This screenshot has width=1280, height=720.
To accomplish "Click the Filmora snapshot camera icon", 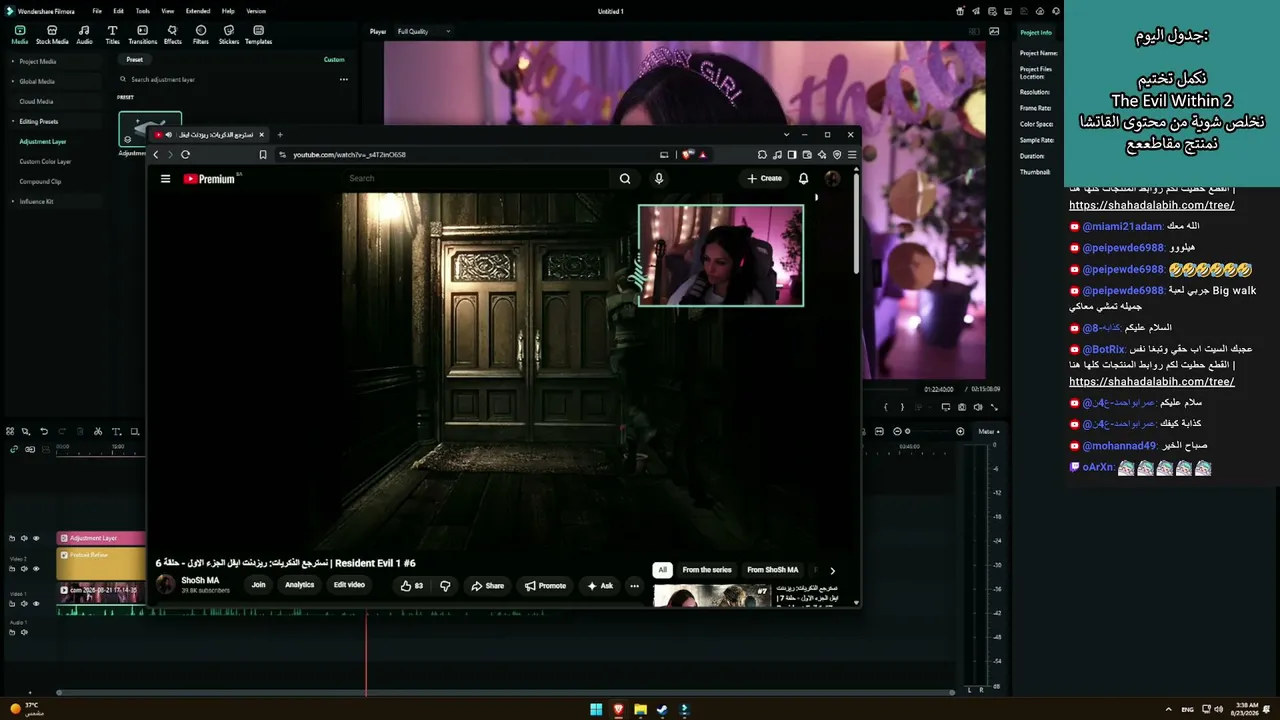I will (962, 407).
